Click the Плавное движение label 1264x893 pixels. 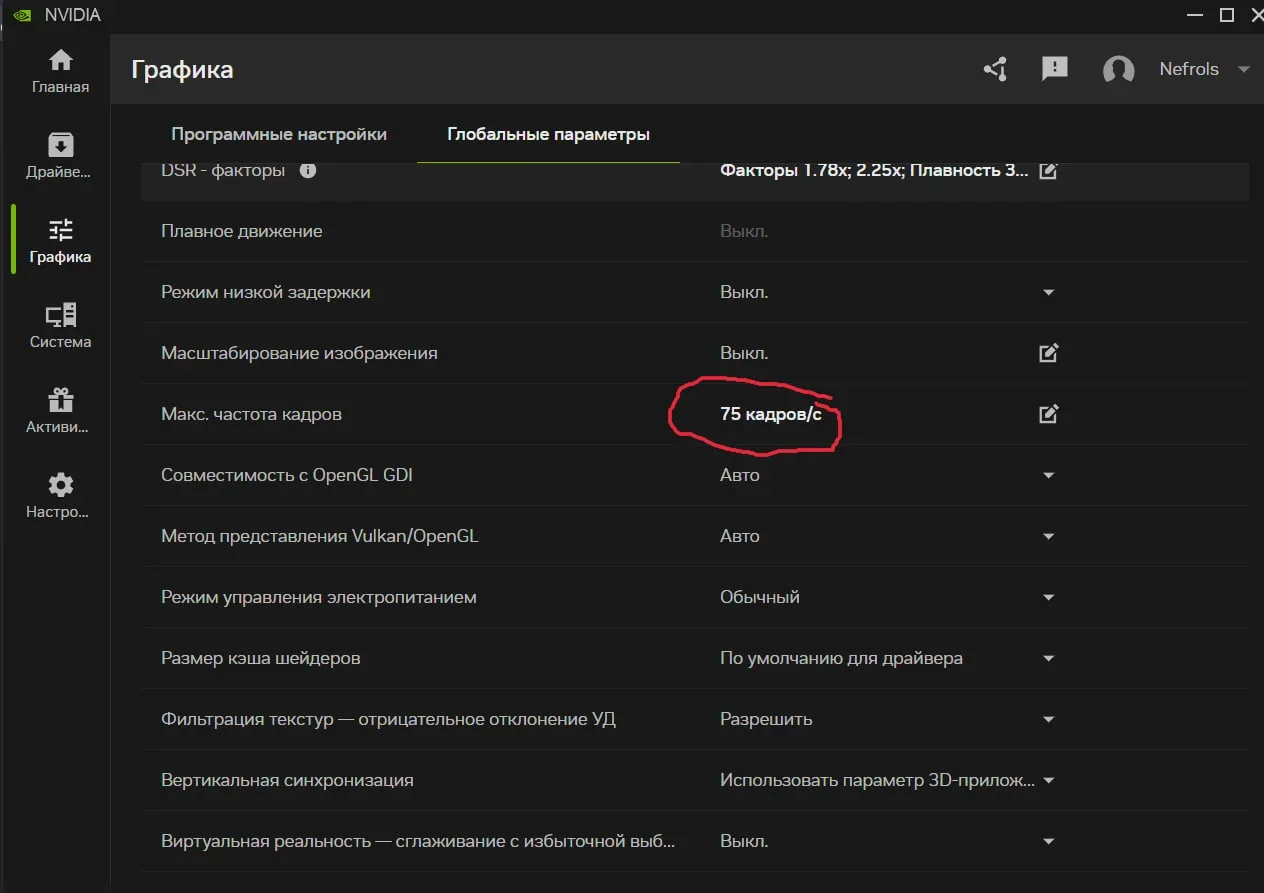coord(241,231)
